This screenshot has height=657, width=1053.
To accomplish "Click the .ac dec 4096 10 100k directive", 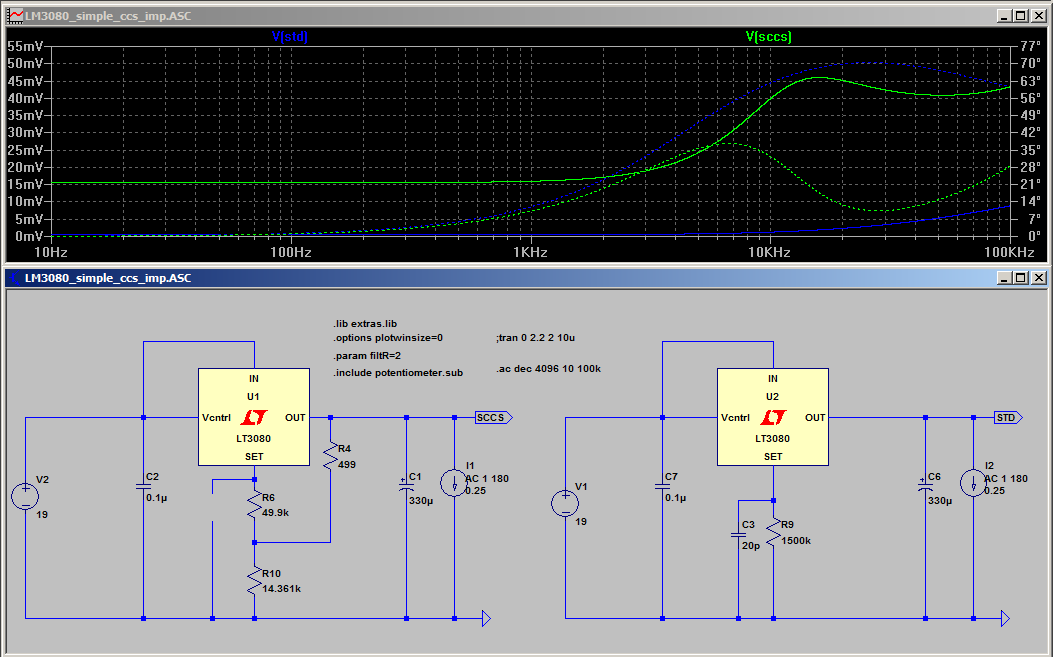I will [549, 369].
